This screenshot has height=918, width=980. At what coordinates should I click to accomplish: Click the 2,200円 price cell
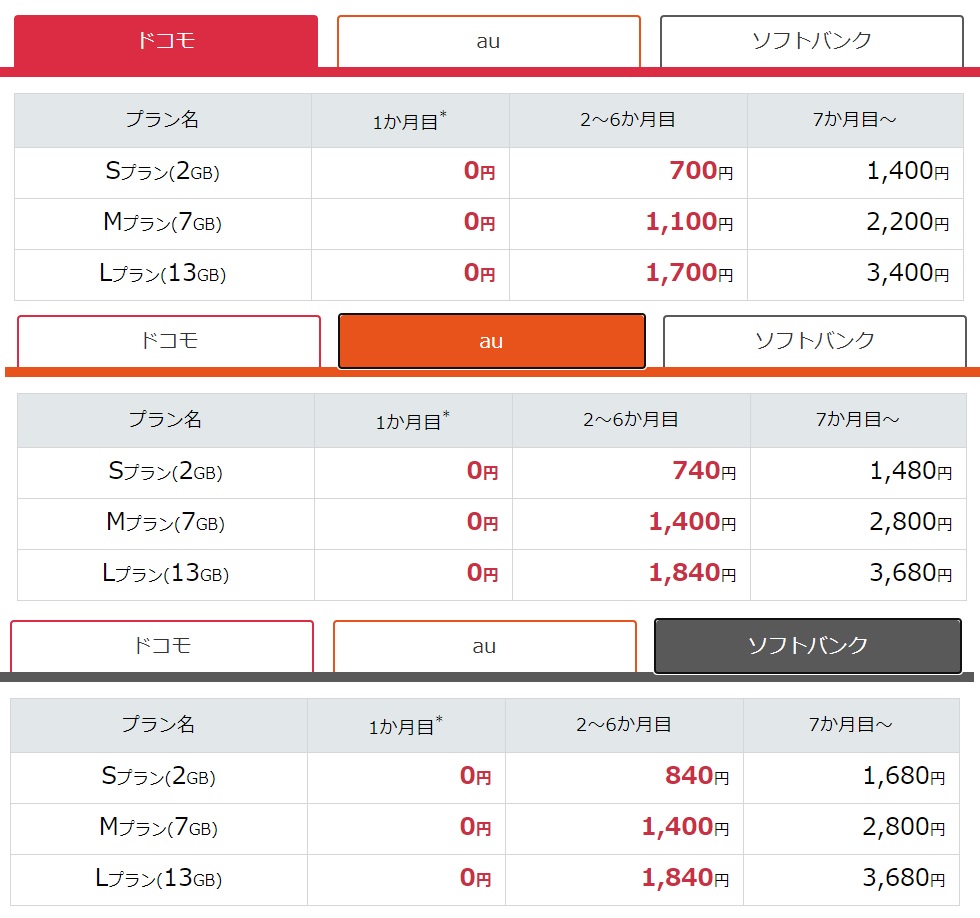coord(907,222)
